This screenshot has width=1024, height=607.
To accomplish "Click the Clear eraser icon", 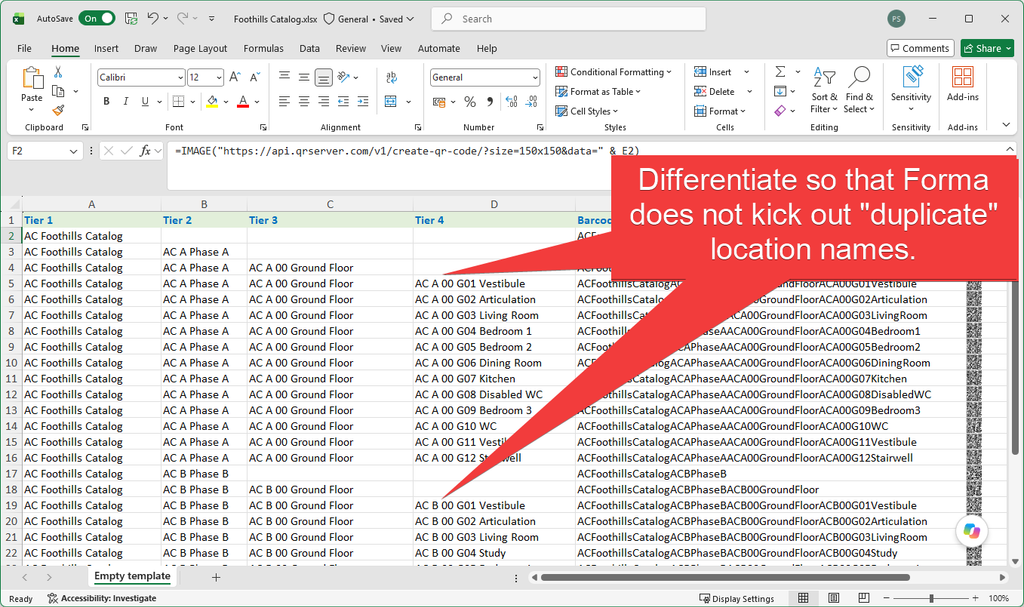I will (x=780, y=110).
